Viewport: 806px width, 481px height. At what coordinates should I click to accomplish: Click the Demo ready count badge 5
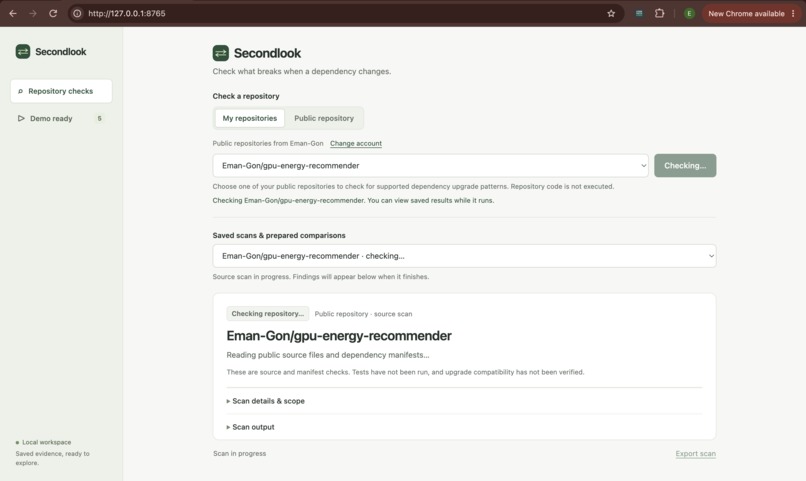[99, 118]
